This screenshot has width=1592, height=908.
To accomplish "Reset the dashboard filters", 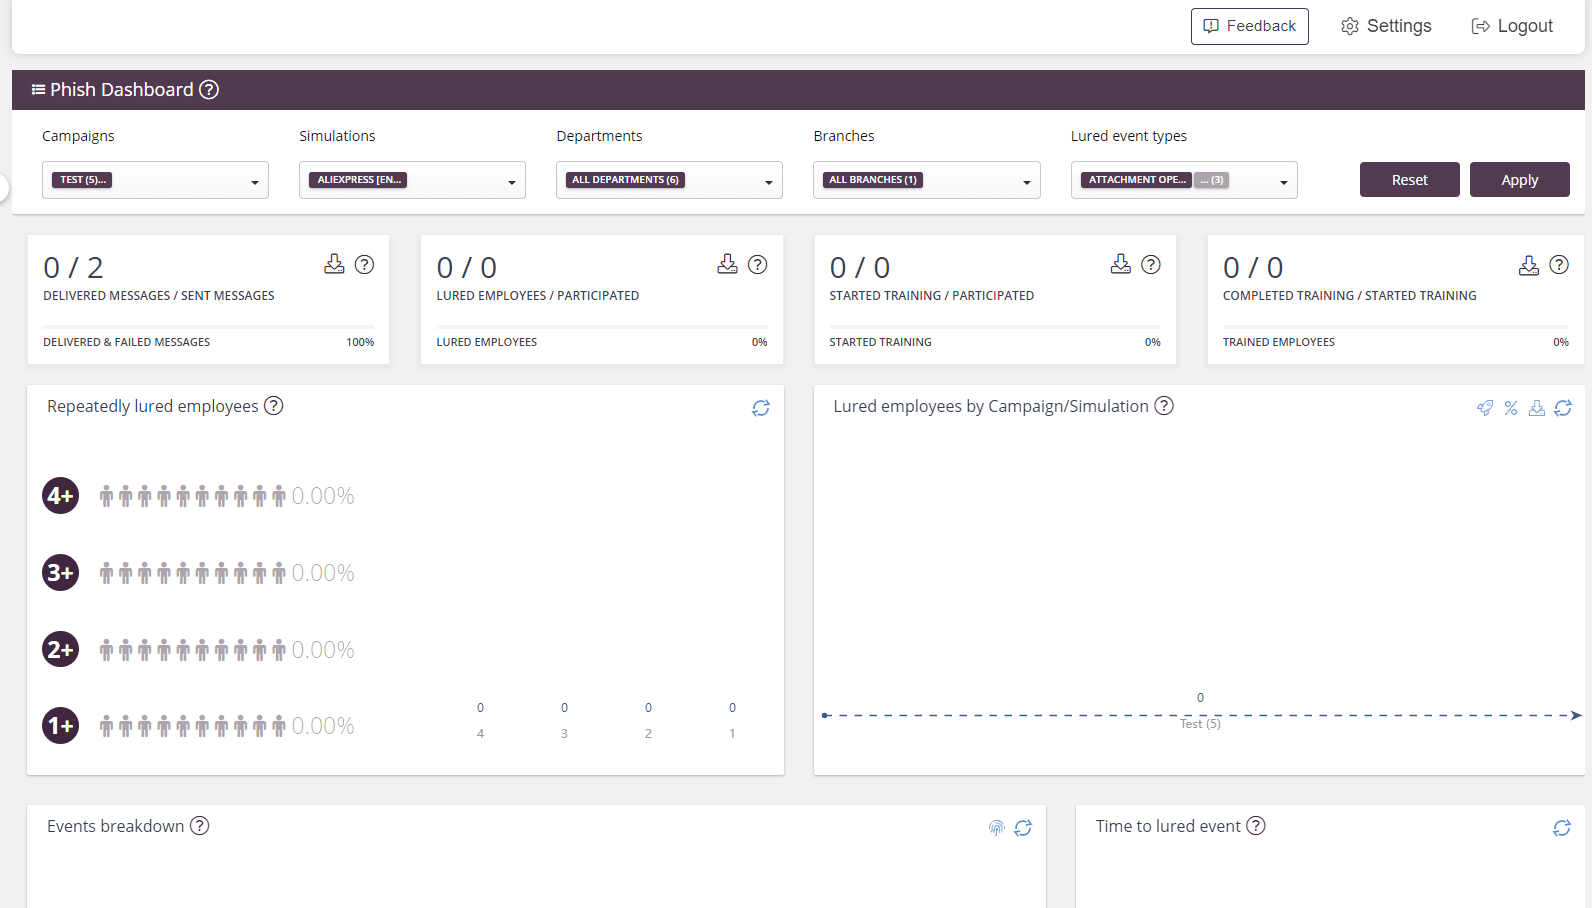I will pyautogui.click(x=1409, y=180).
